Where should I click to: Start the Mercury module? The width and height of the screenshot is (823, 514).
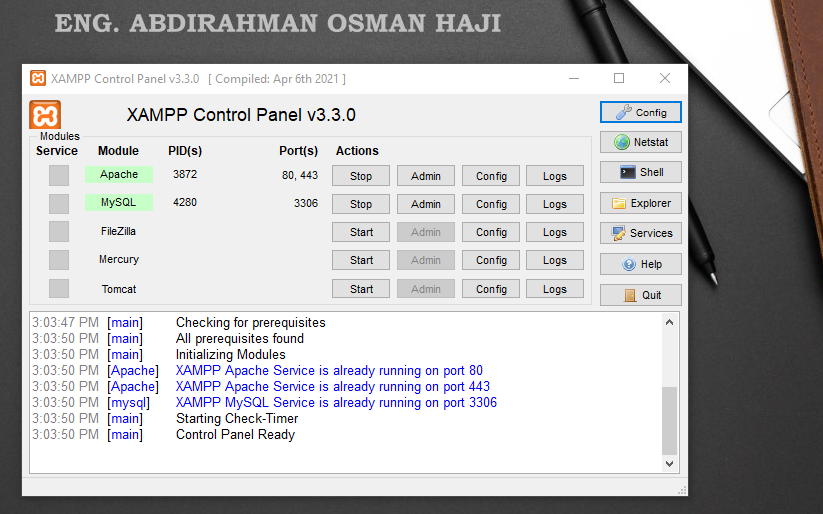(361, 260)
